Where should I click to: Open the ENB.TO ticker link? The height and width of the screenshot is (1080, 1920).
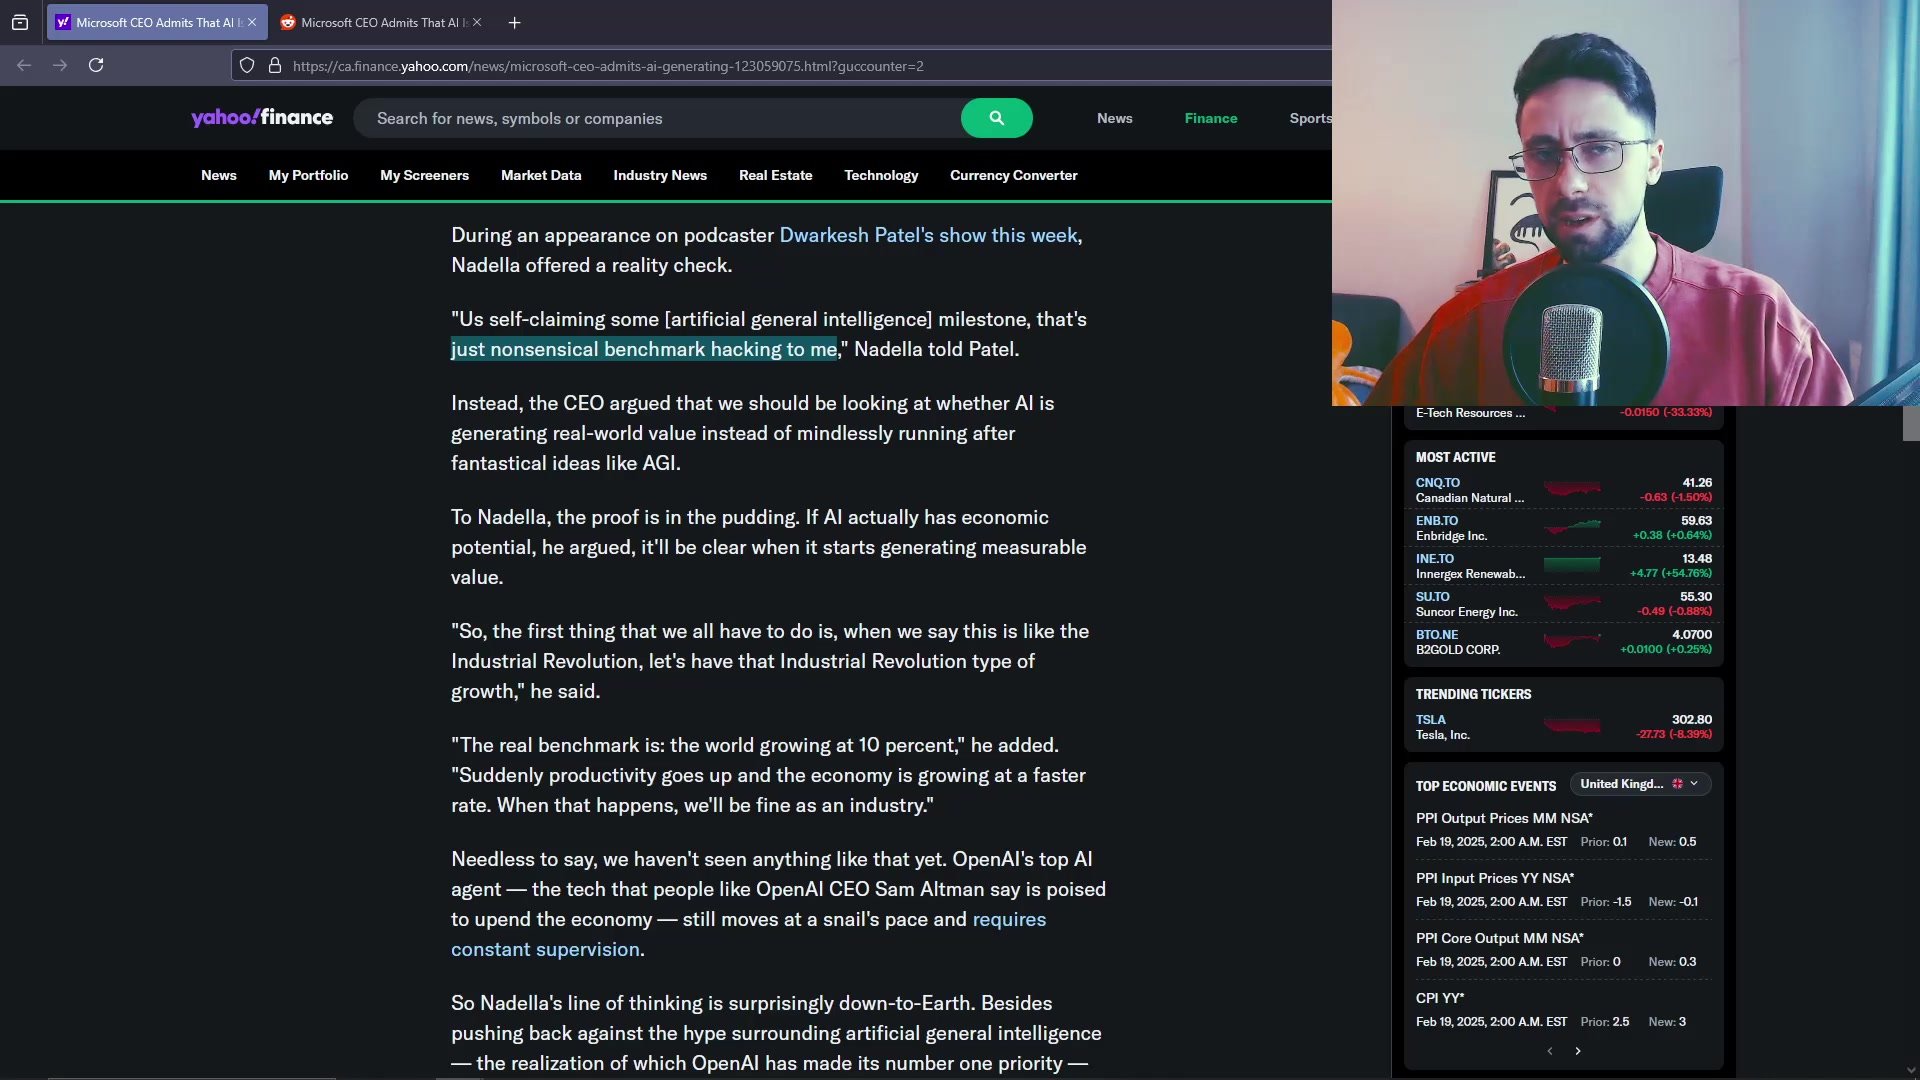[x=1436, y=520]
